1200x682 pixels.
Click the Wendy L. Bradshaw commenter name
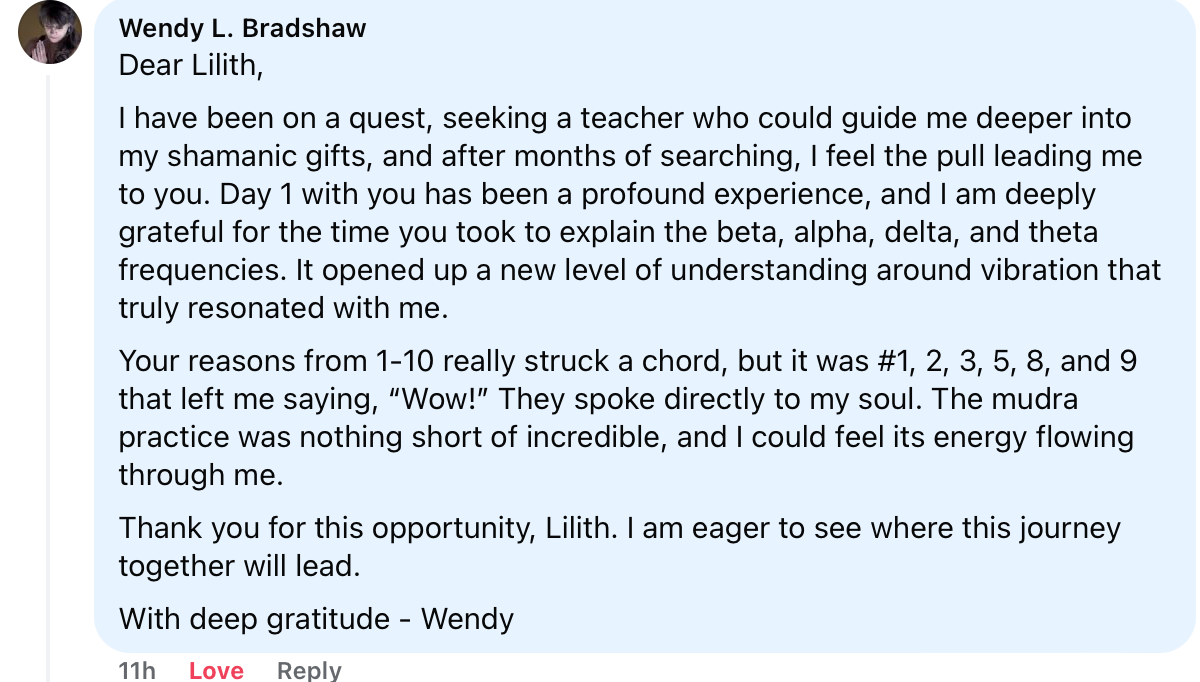pos(243,28)
